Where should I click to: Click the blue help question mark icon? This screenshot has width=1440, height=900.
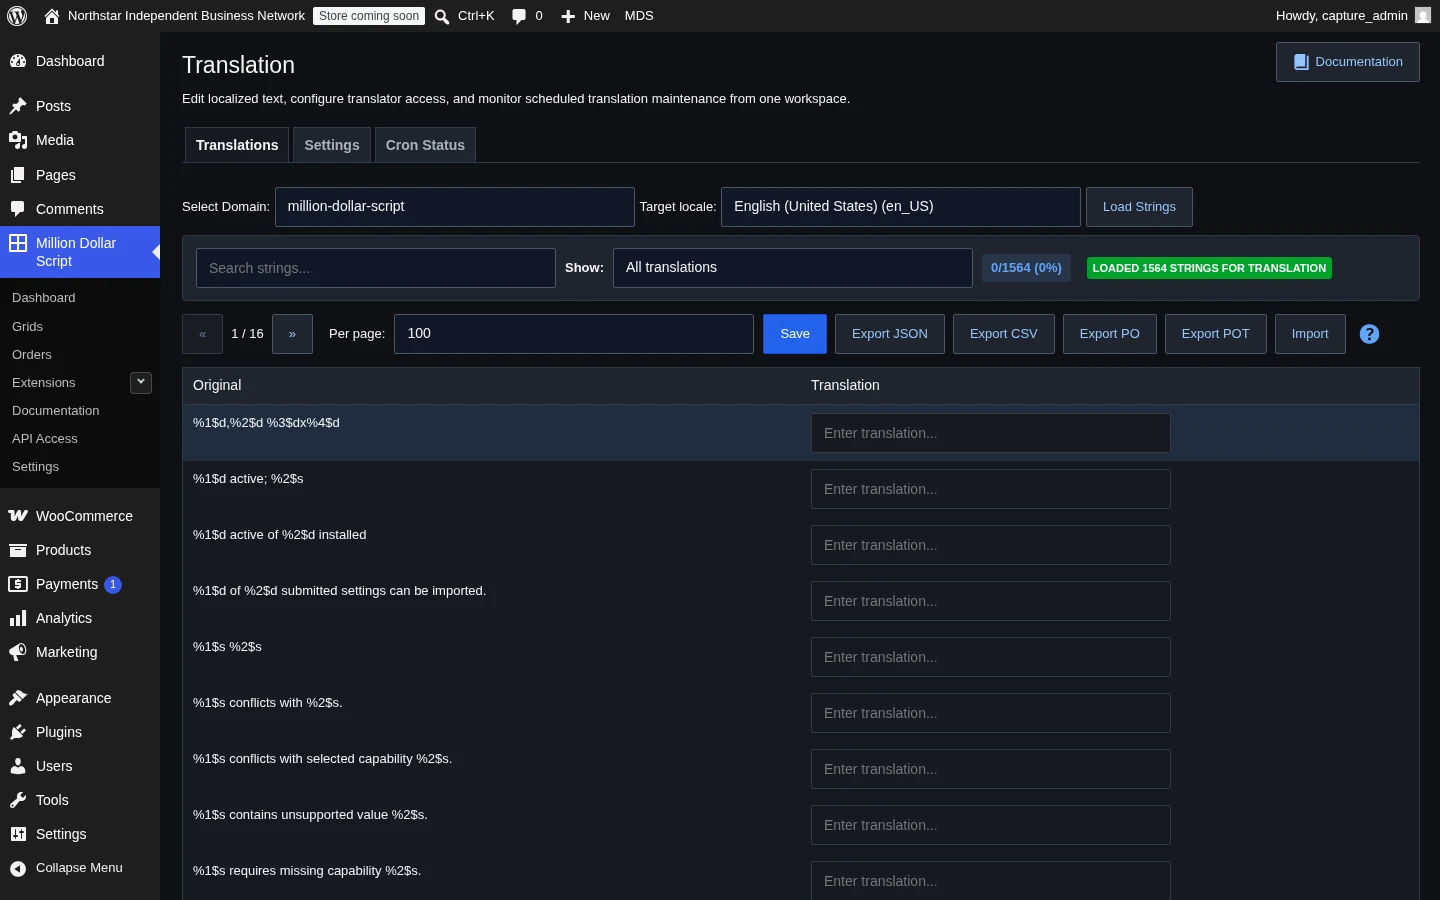tap(1370, 334)
